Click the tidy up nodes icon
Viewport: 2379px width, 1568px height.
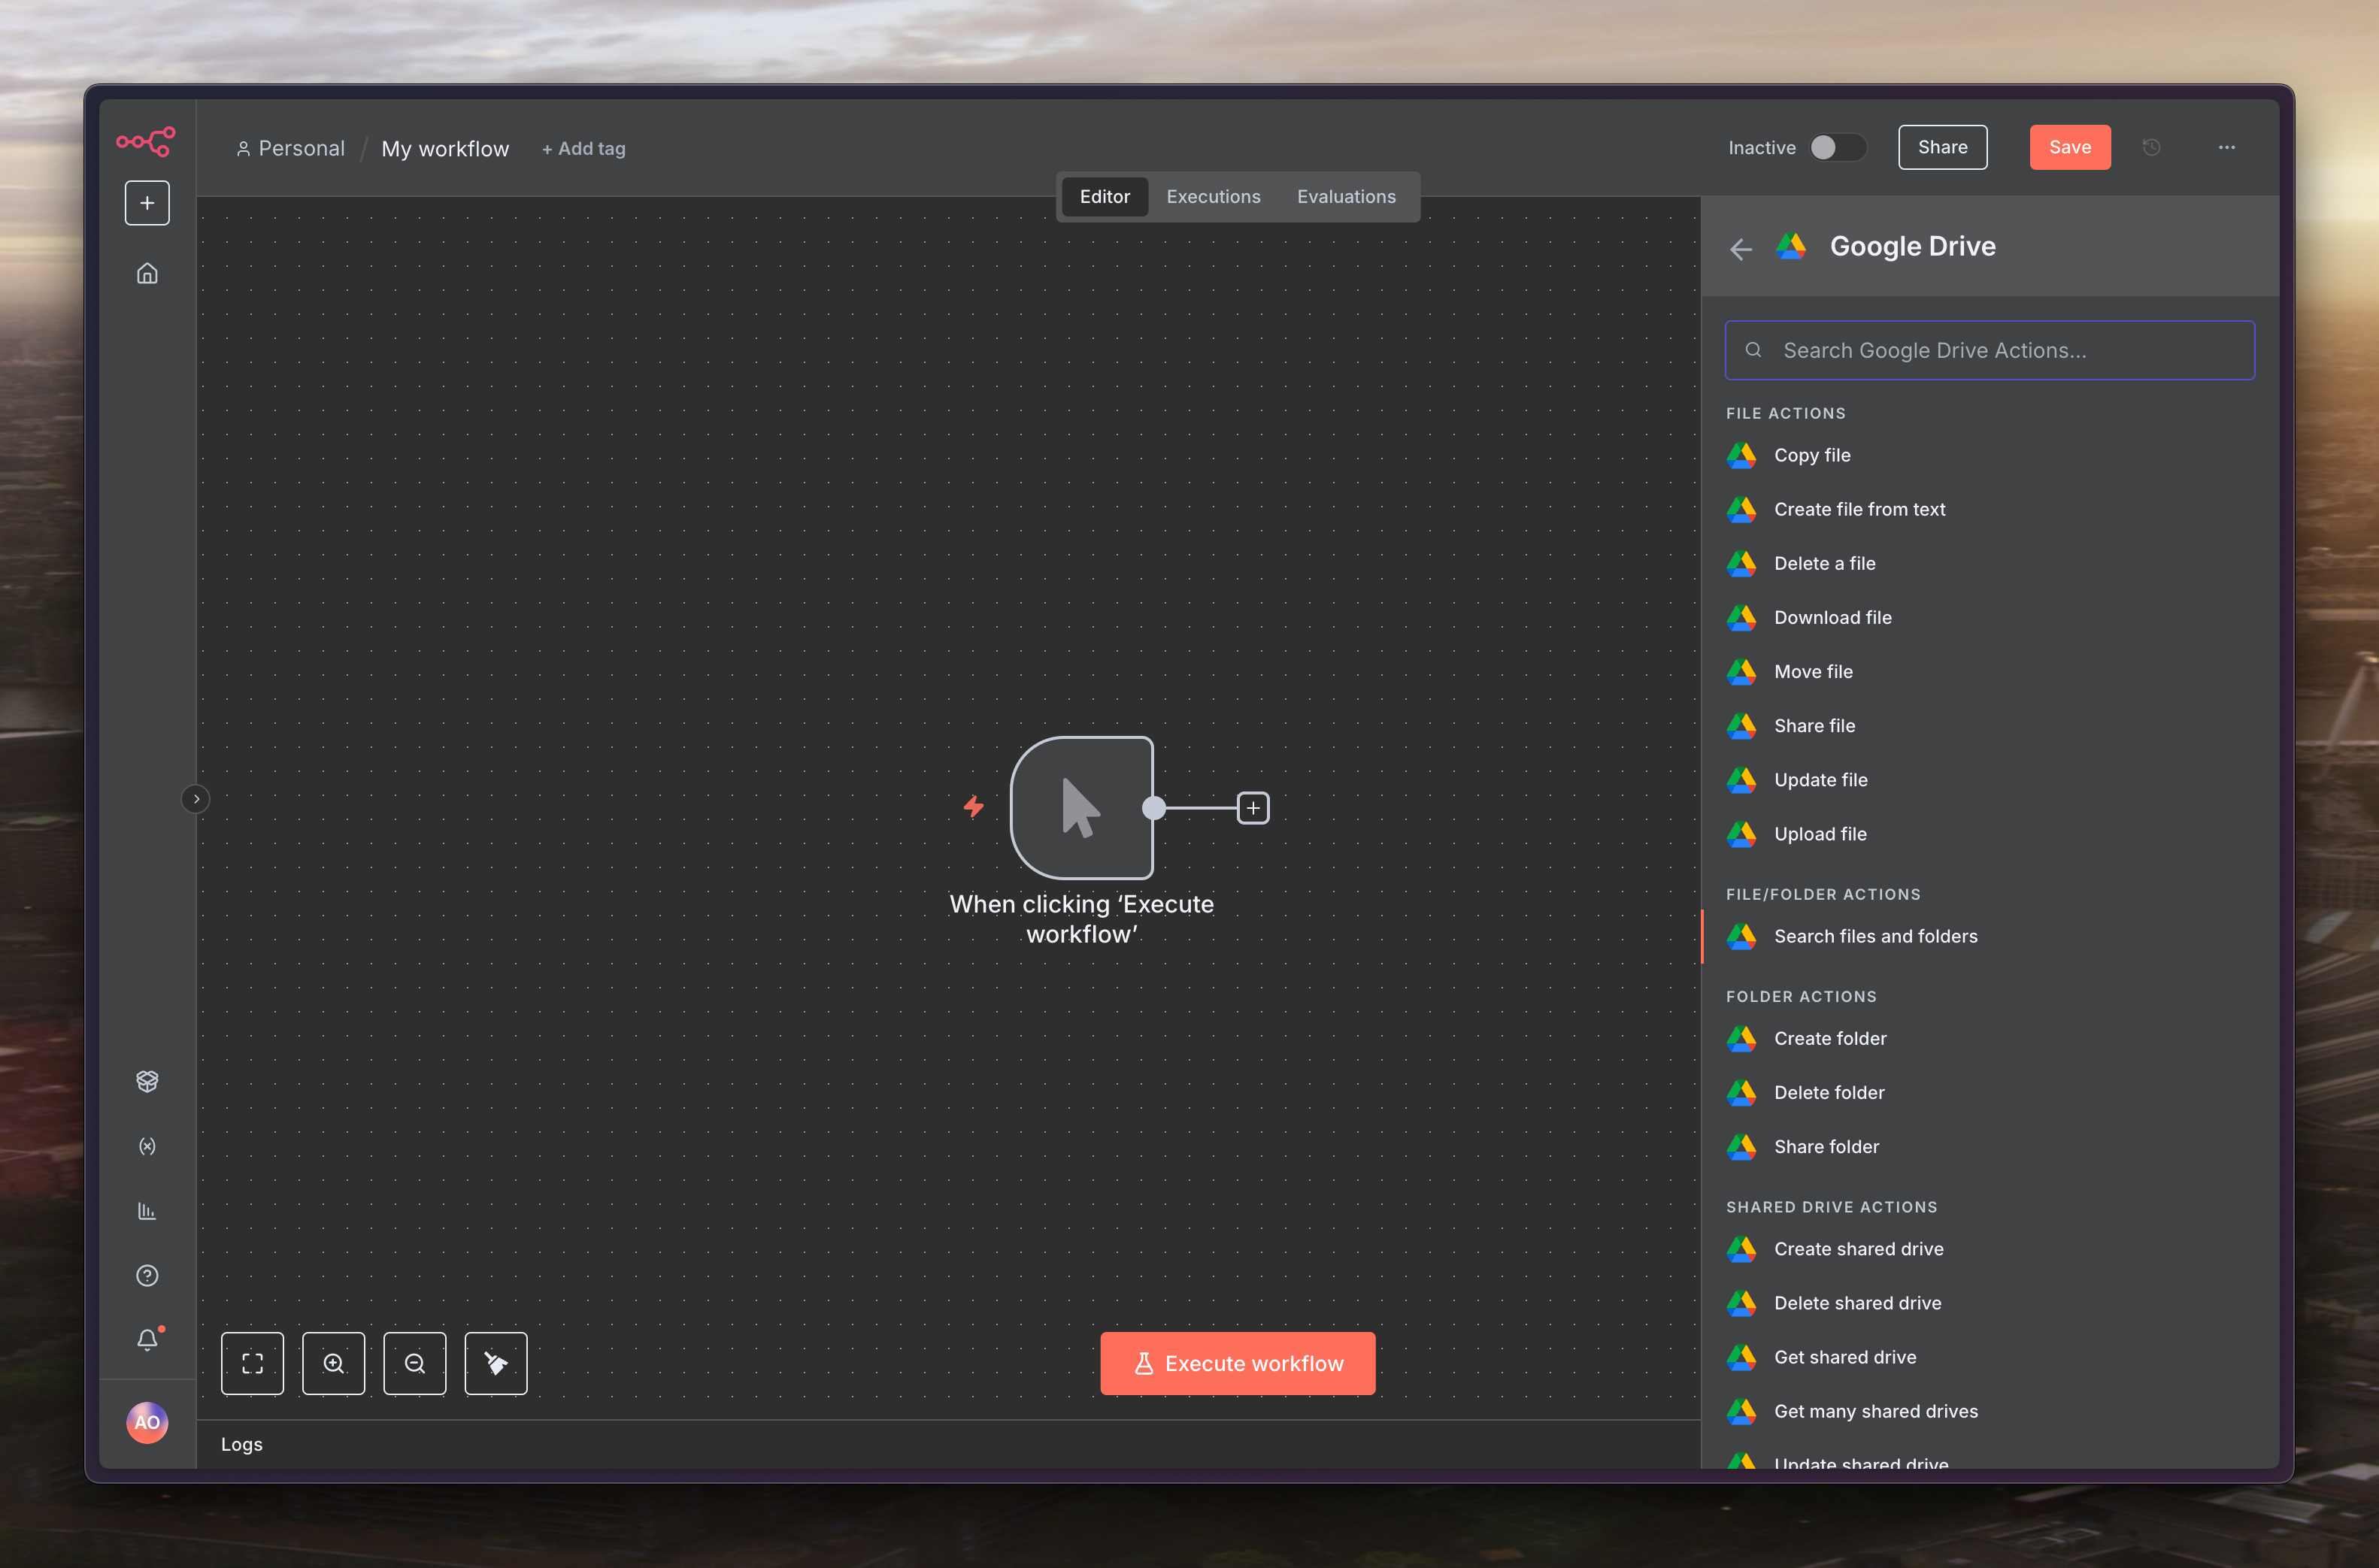click(496, 1363)
